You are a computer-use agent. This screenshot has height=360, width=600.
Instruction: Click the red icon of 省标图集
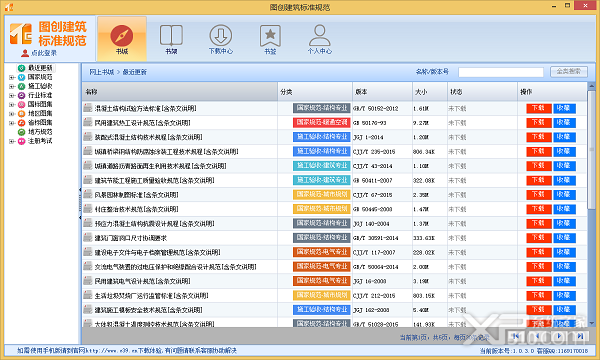22,123
